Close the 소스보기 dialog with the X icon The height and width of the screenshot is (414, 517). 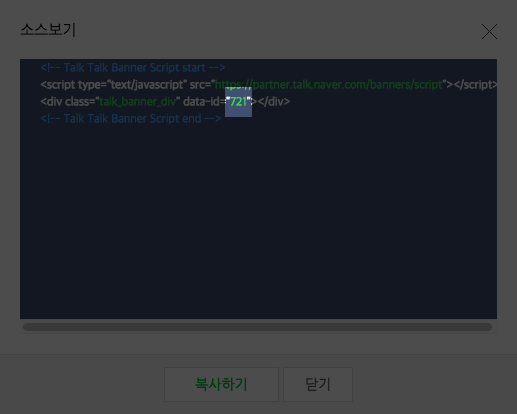tap(489, 31)
